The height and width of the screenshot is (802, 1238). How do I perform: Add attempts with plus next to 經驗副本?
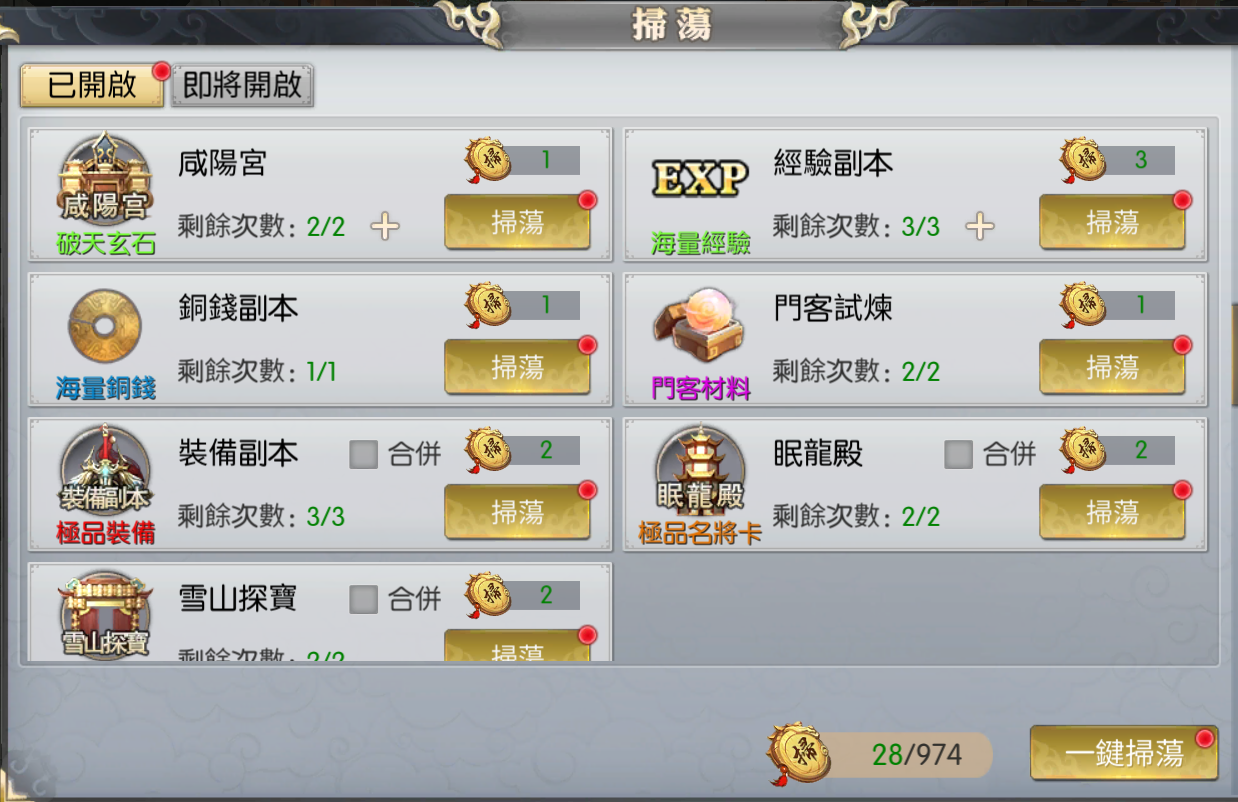980,227
